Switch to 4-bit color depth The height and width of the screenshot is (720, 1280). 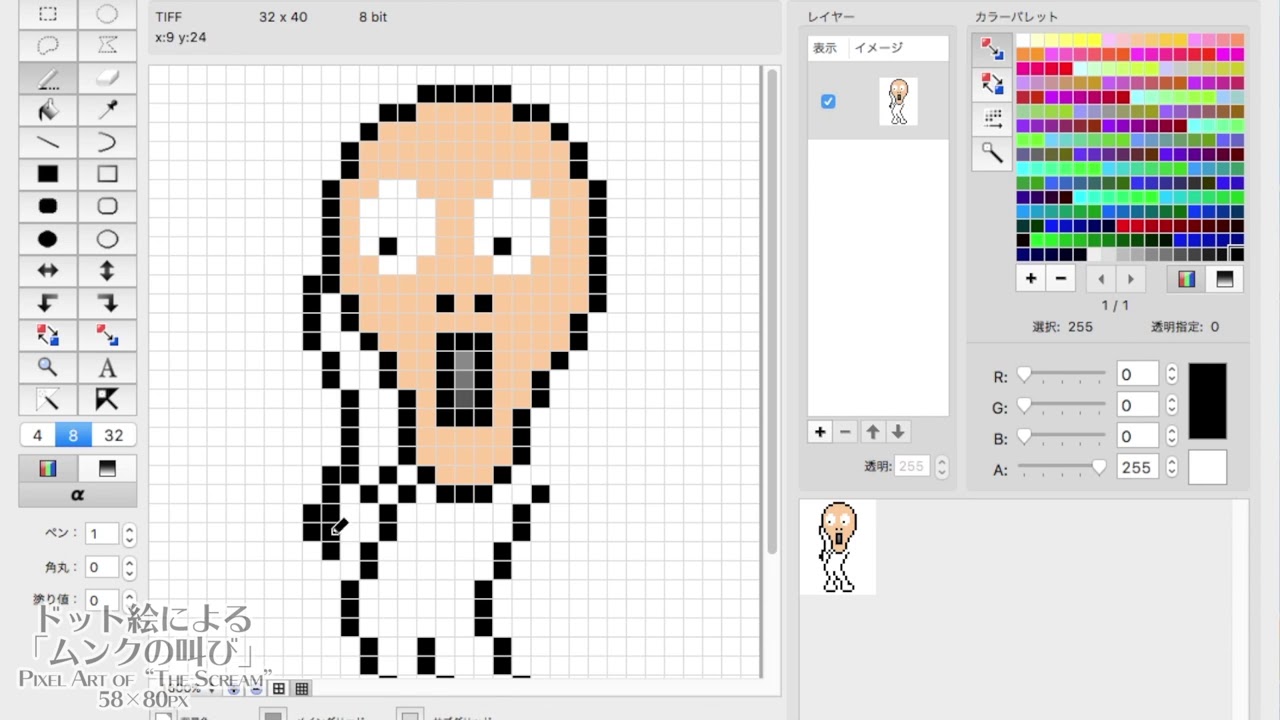click(37, 435)
